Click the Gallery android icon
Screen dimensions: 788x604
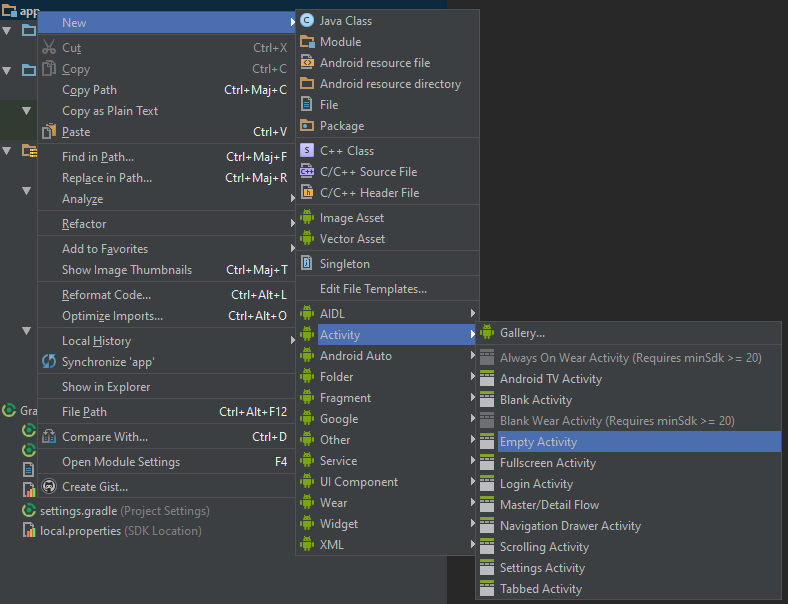[487, 333]
